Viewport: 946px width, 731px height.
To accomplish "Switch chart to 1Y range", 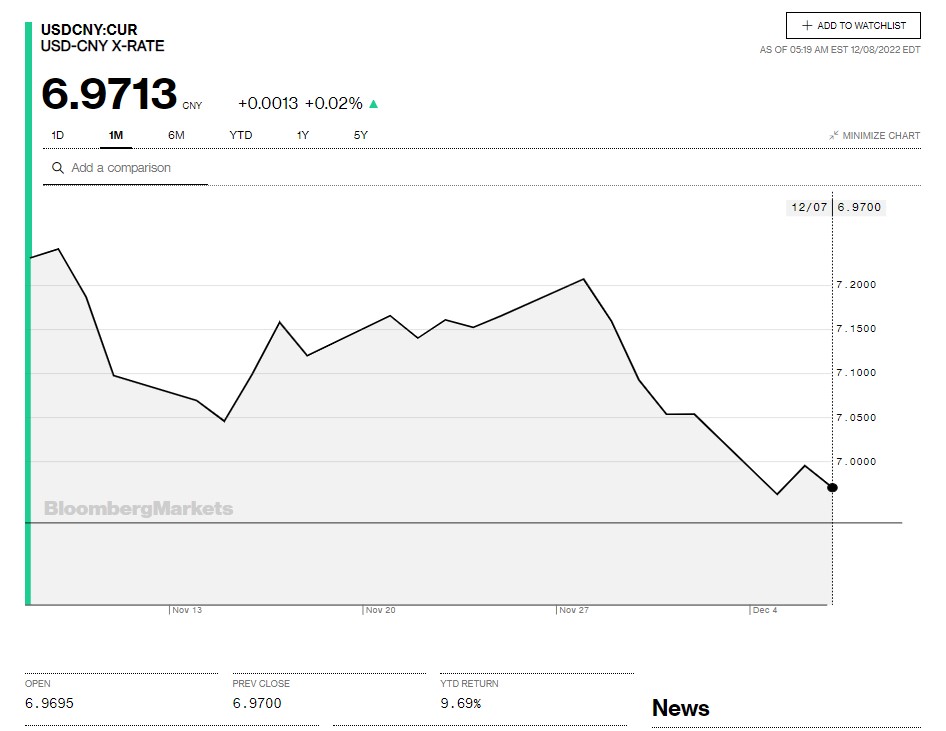I will 302,135.
